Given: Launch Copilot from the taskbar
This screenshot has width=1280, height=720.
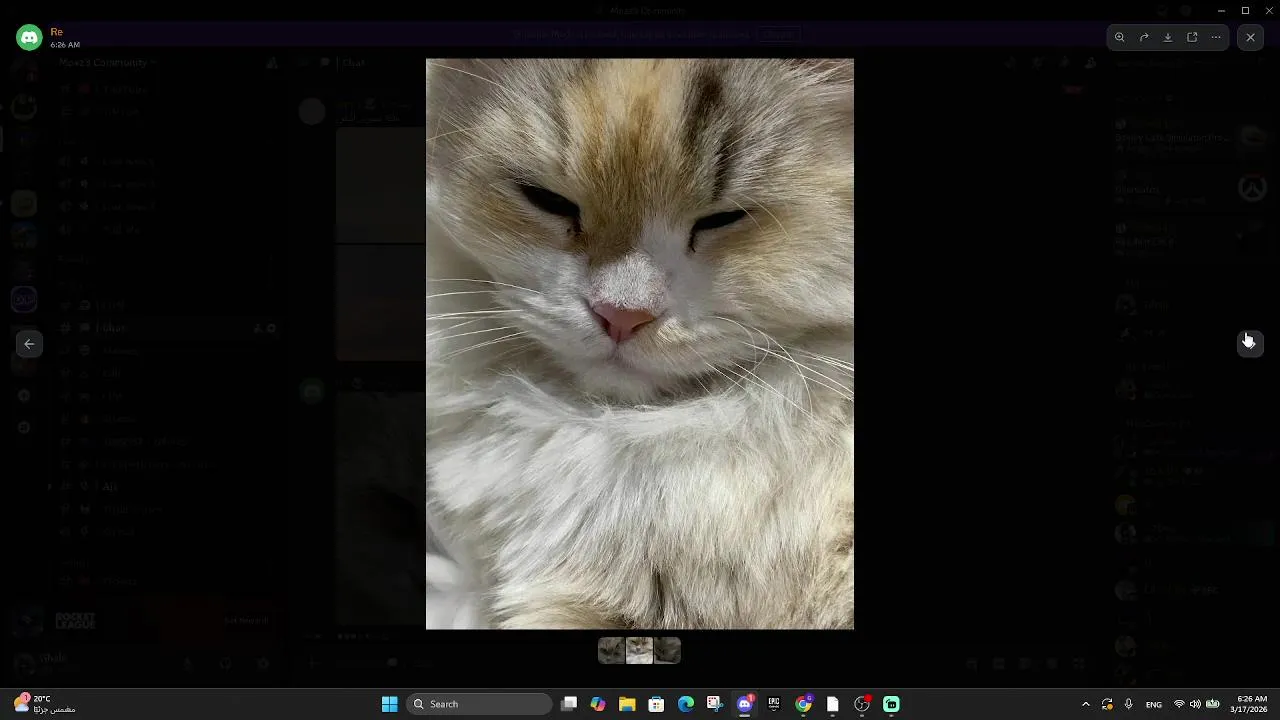Looking at the screenshot, I should coord(598,704).
